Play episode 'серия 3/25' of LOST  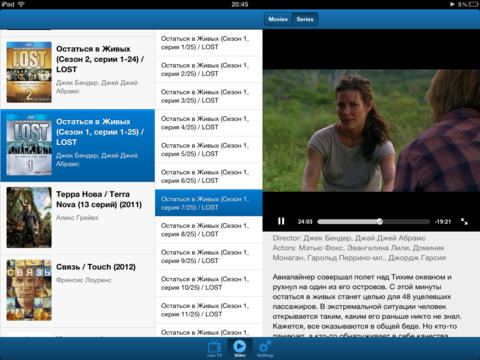209,96
